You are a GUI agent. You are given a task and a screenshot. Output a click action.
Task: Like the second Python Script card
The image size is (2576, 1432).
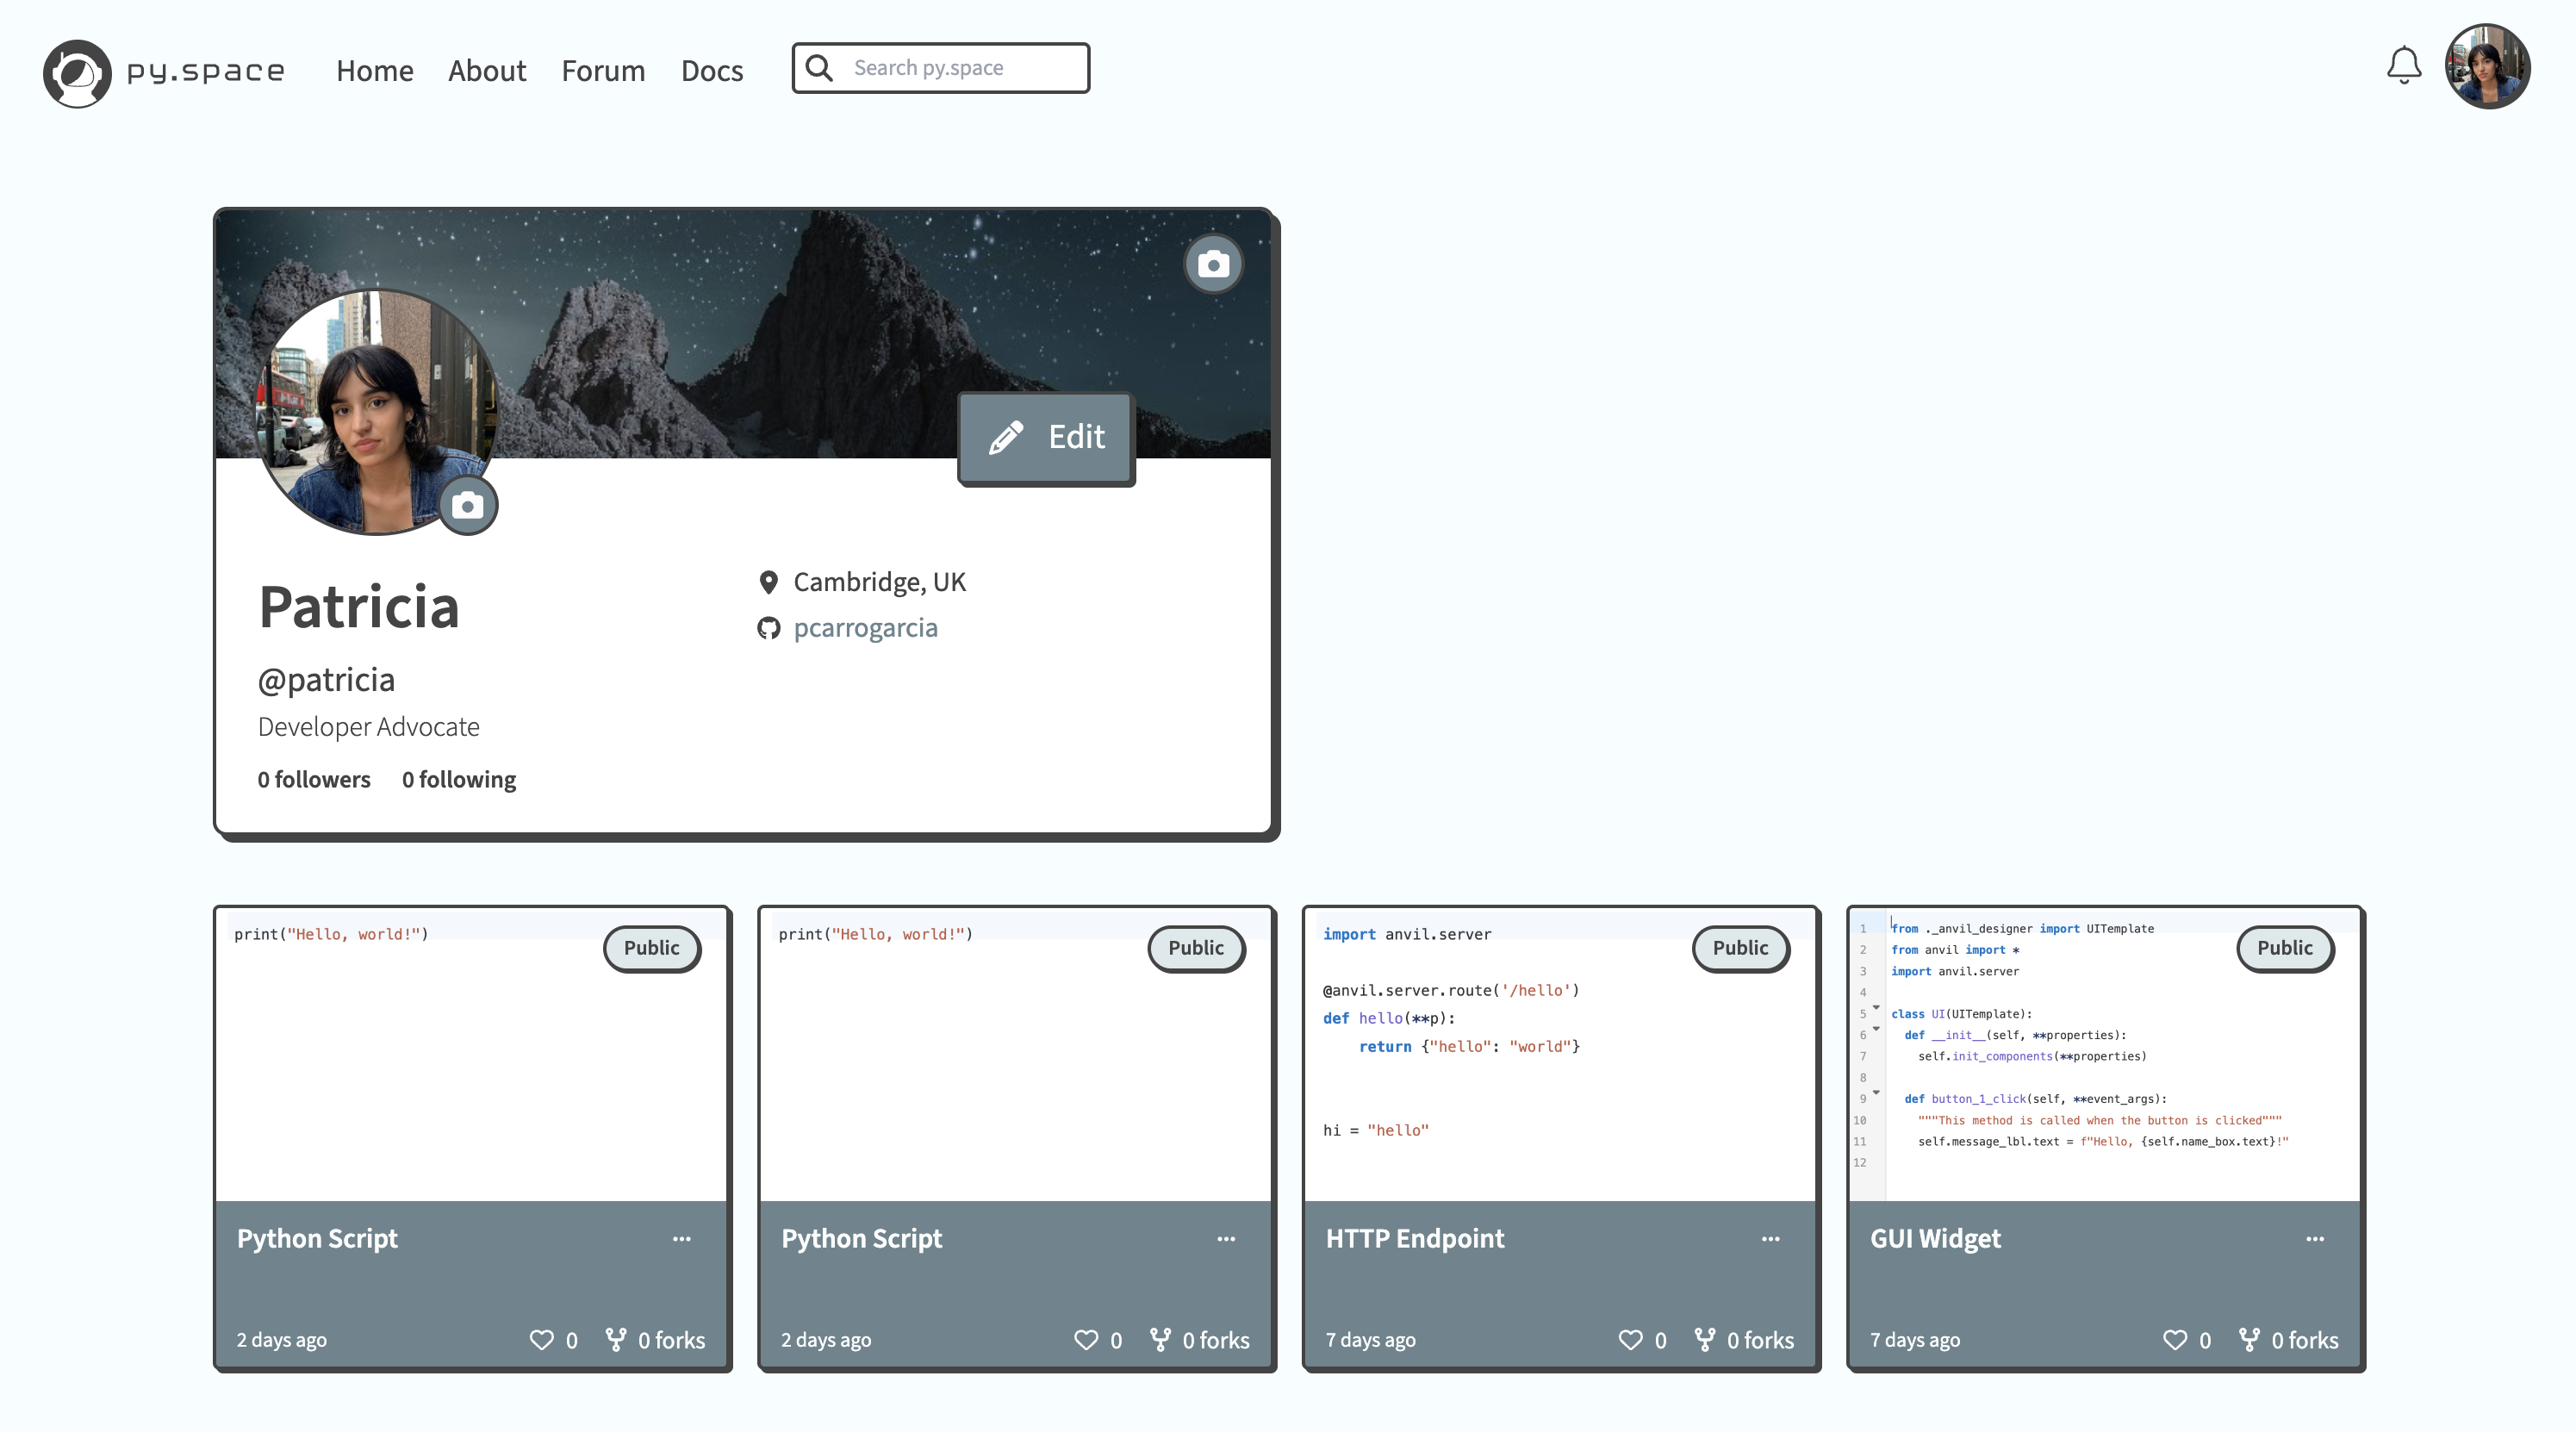[x=1086, y=1340]
